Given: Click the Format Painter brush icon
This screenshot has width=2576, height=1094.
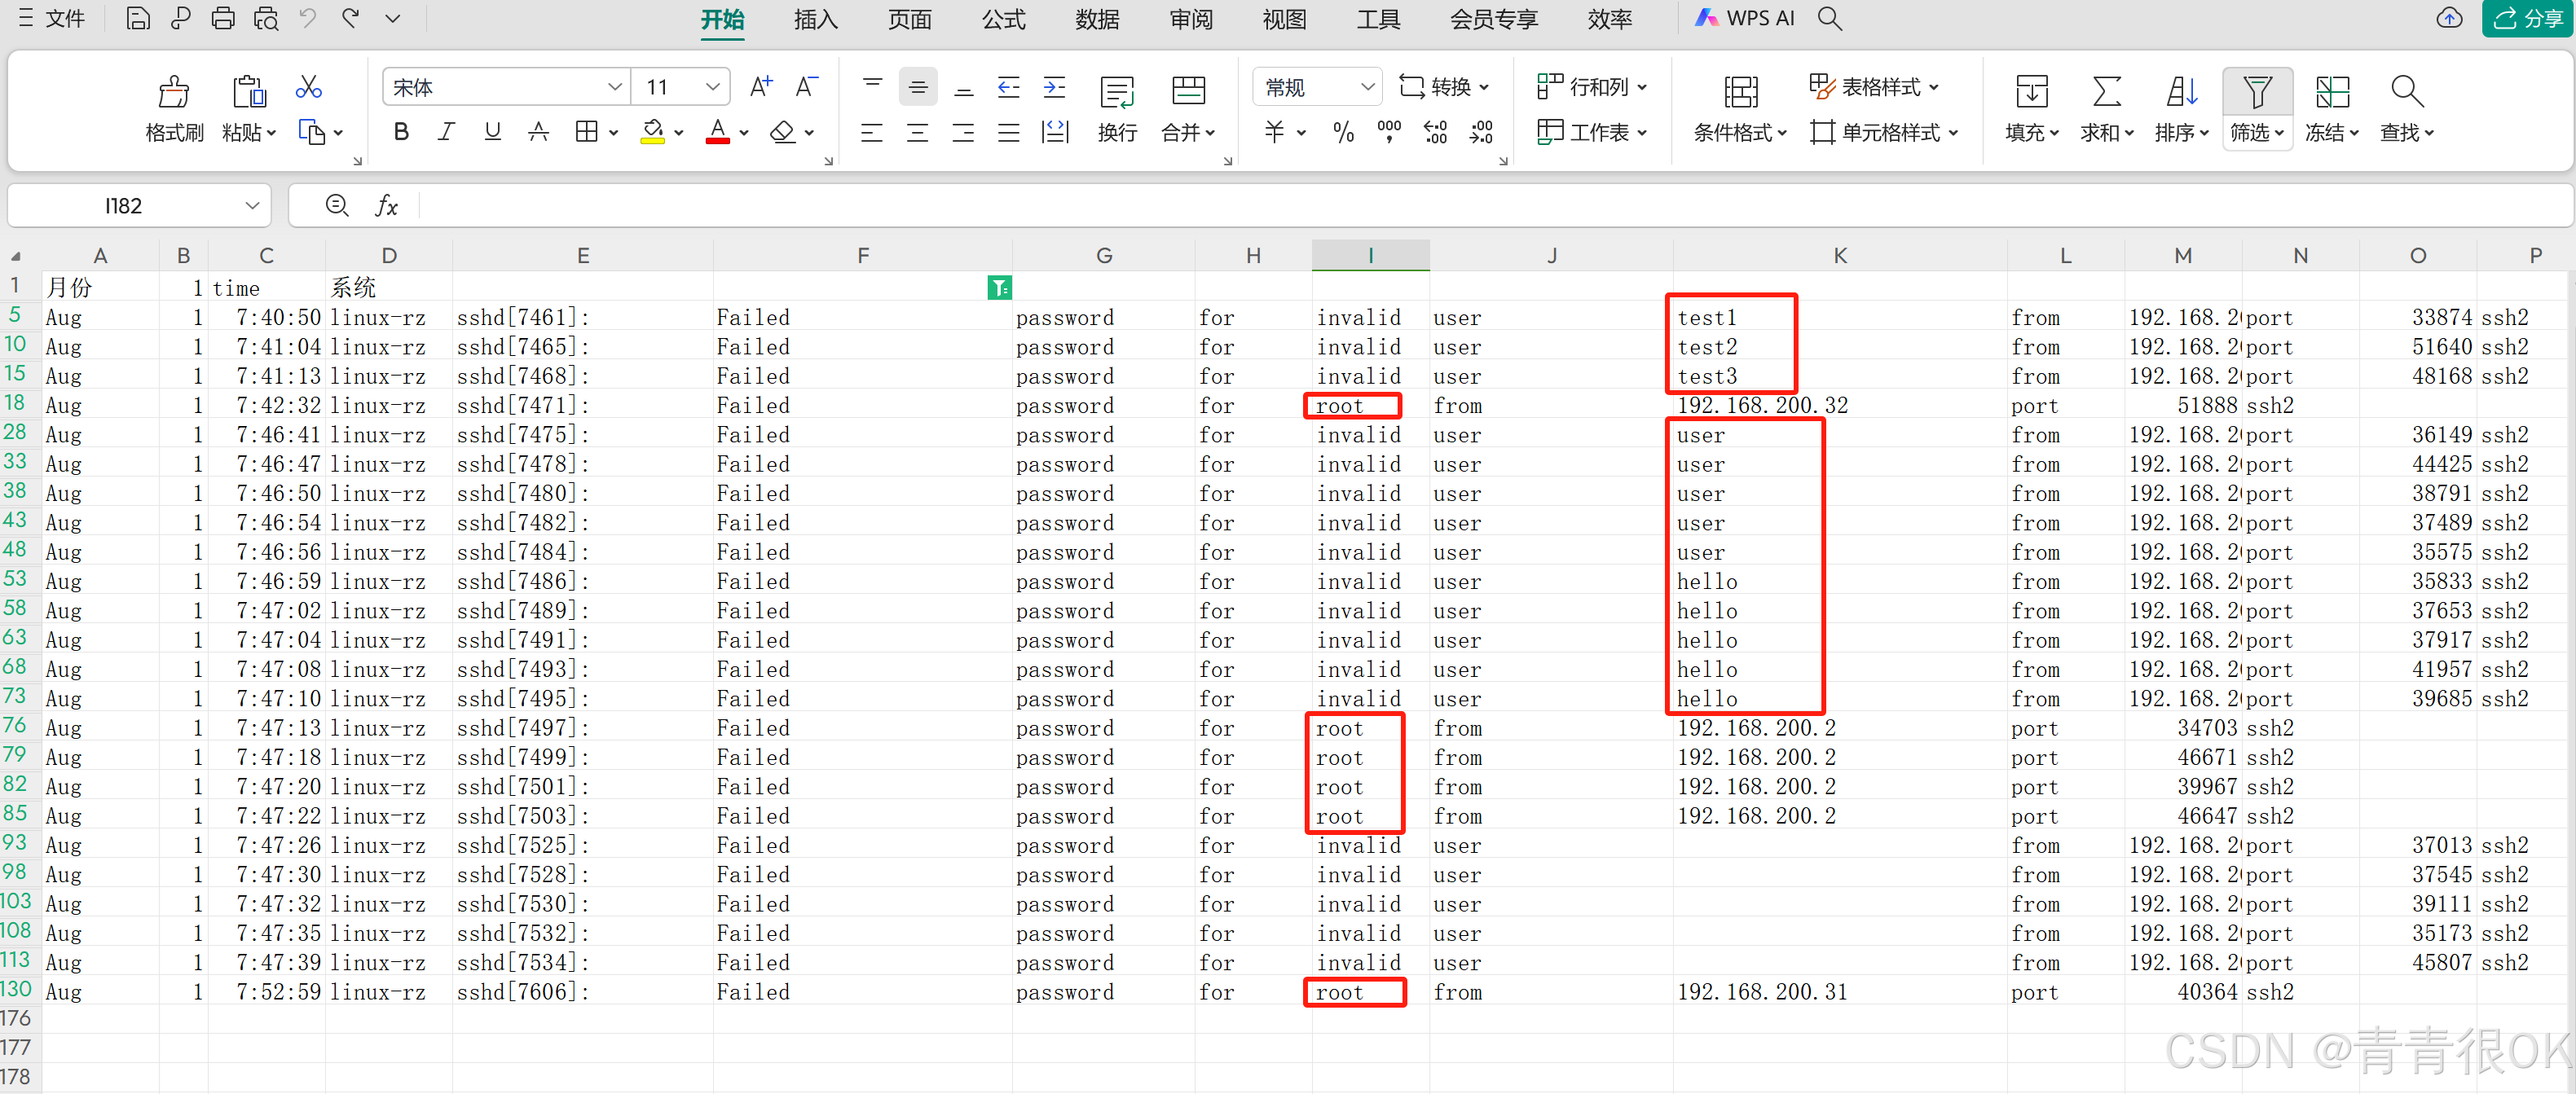Looking at the screenshot, I should [x=173, y=92].
